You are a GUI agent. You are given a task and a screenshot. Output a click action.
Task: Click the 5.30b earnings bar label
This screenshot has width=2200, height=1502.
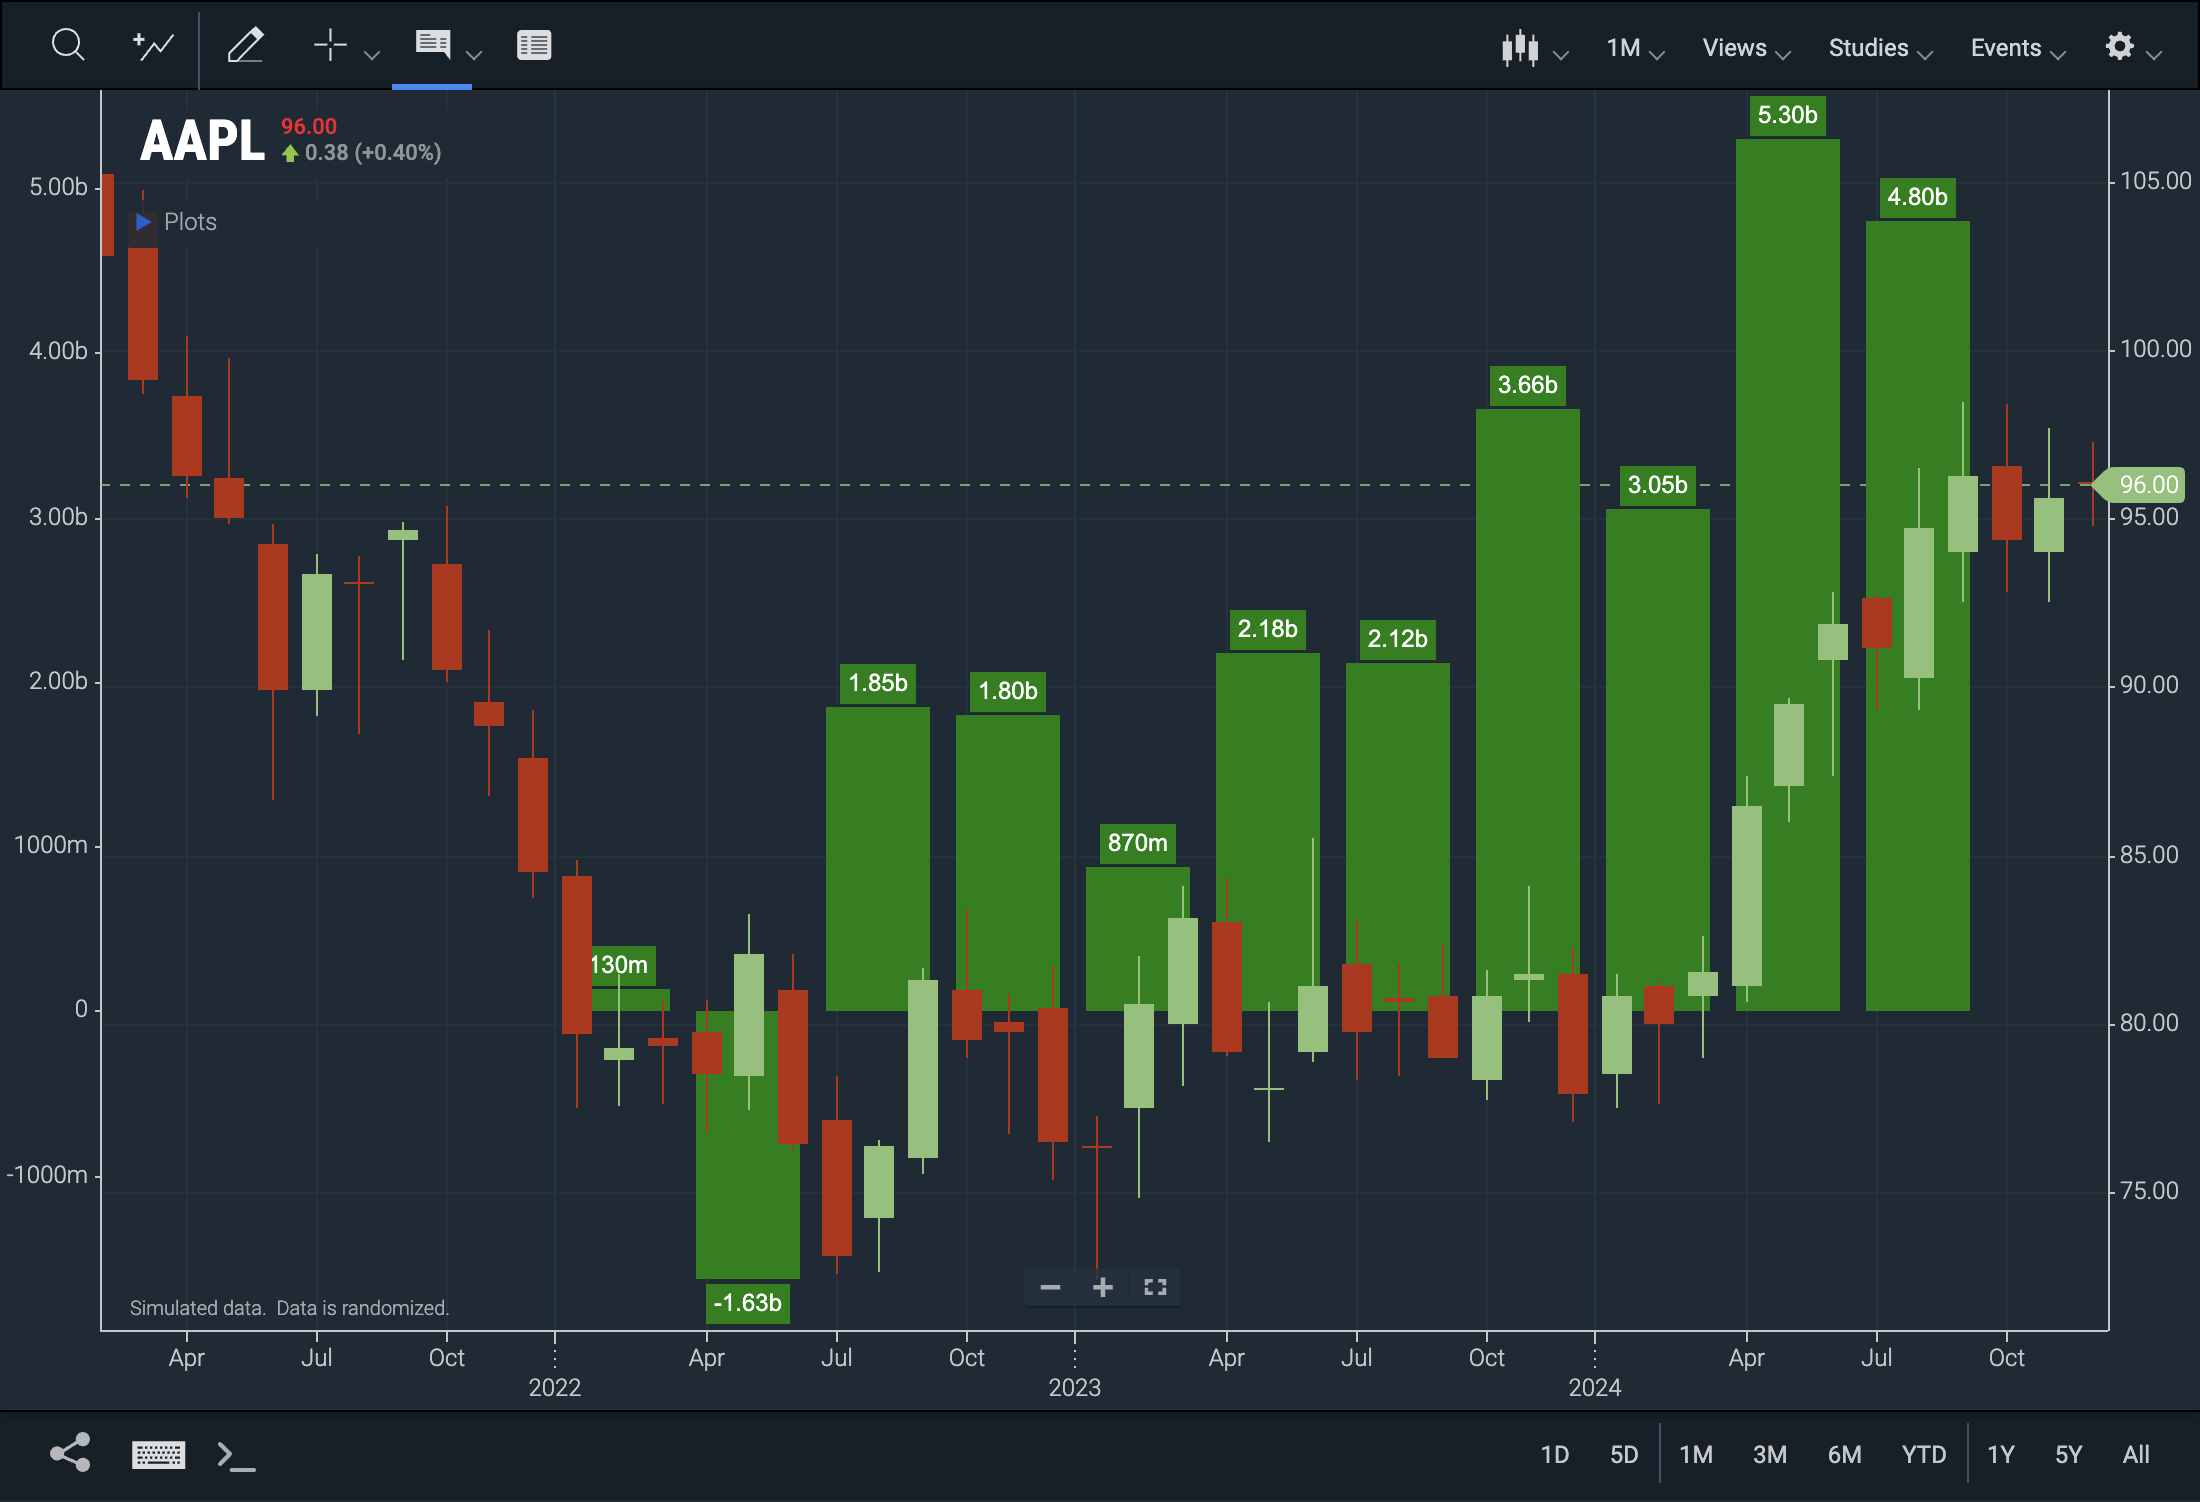(1787, 115)
